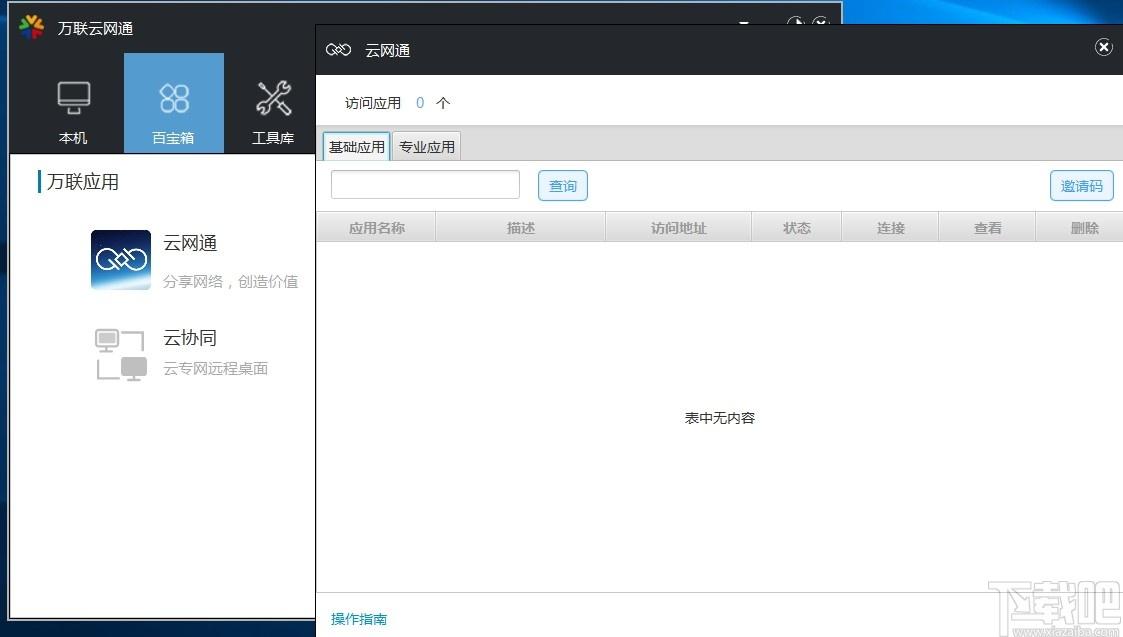Click the 云专网远程桌面 description text

216,368
